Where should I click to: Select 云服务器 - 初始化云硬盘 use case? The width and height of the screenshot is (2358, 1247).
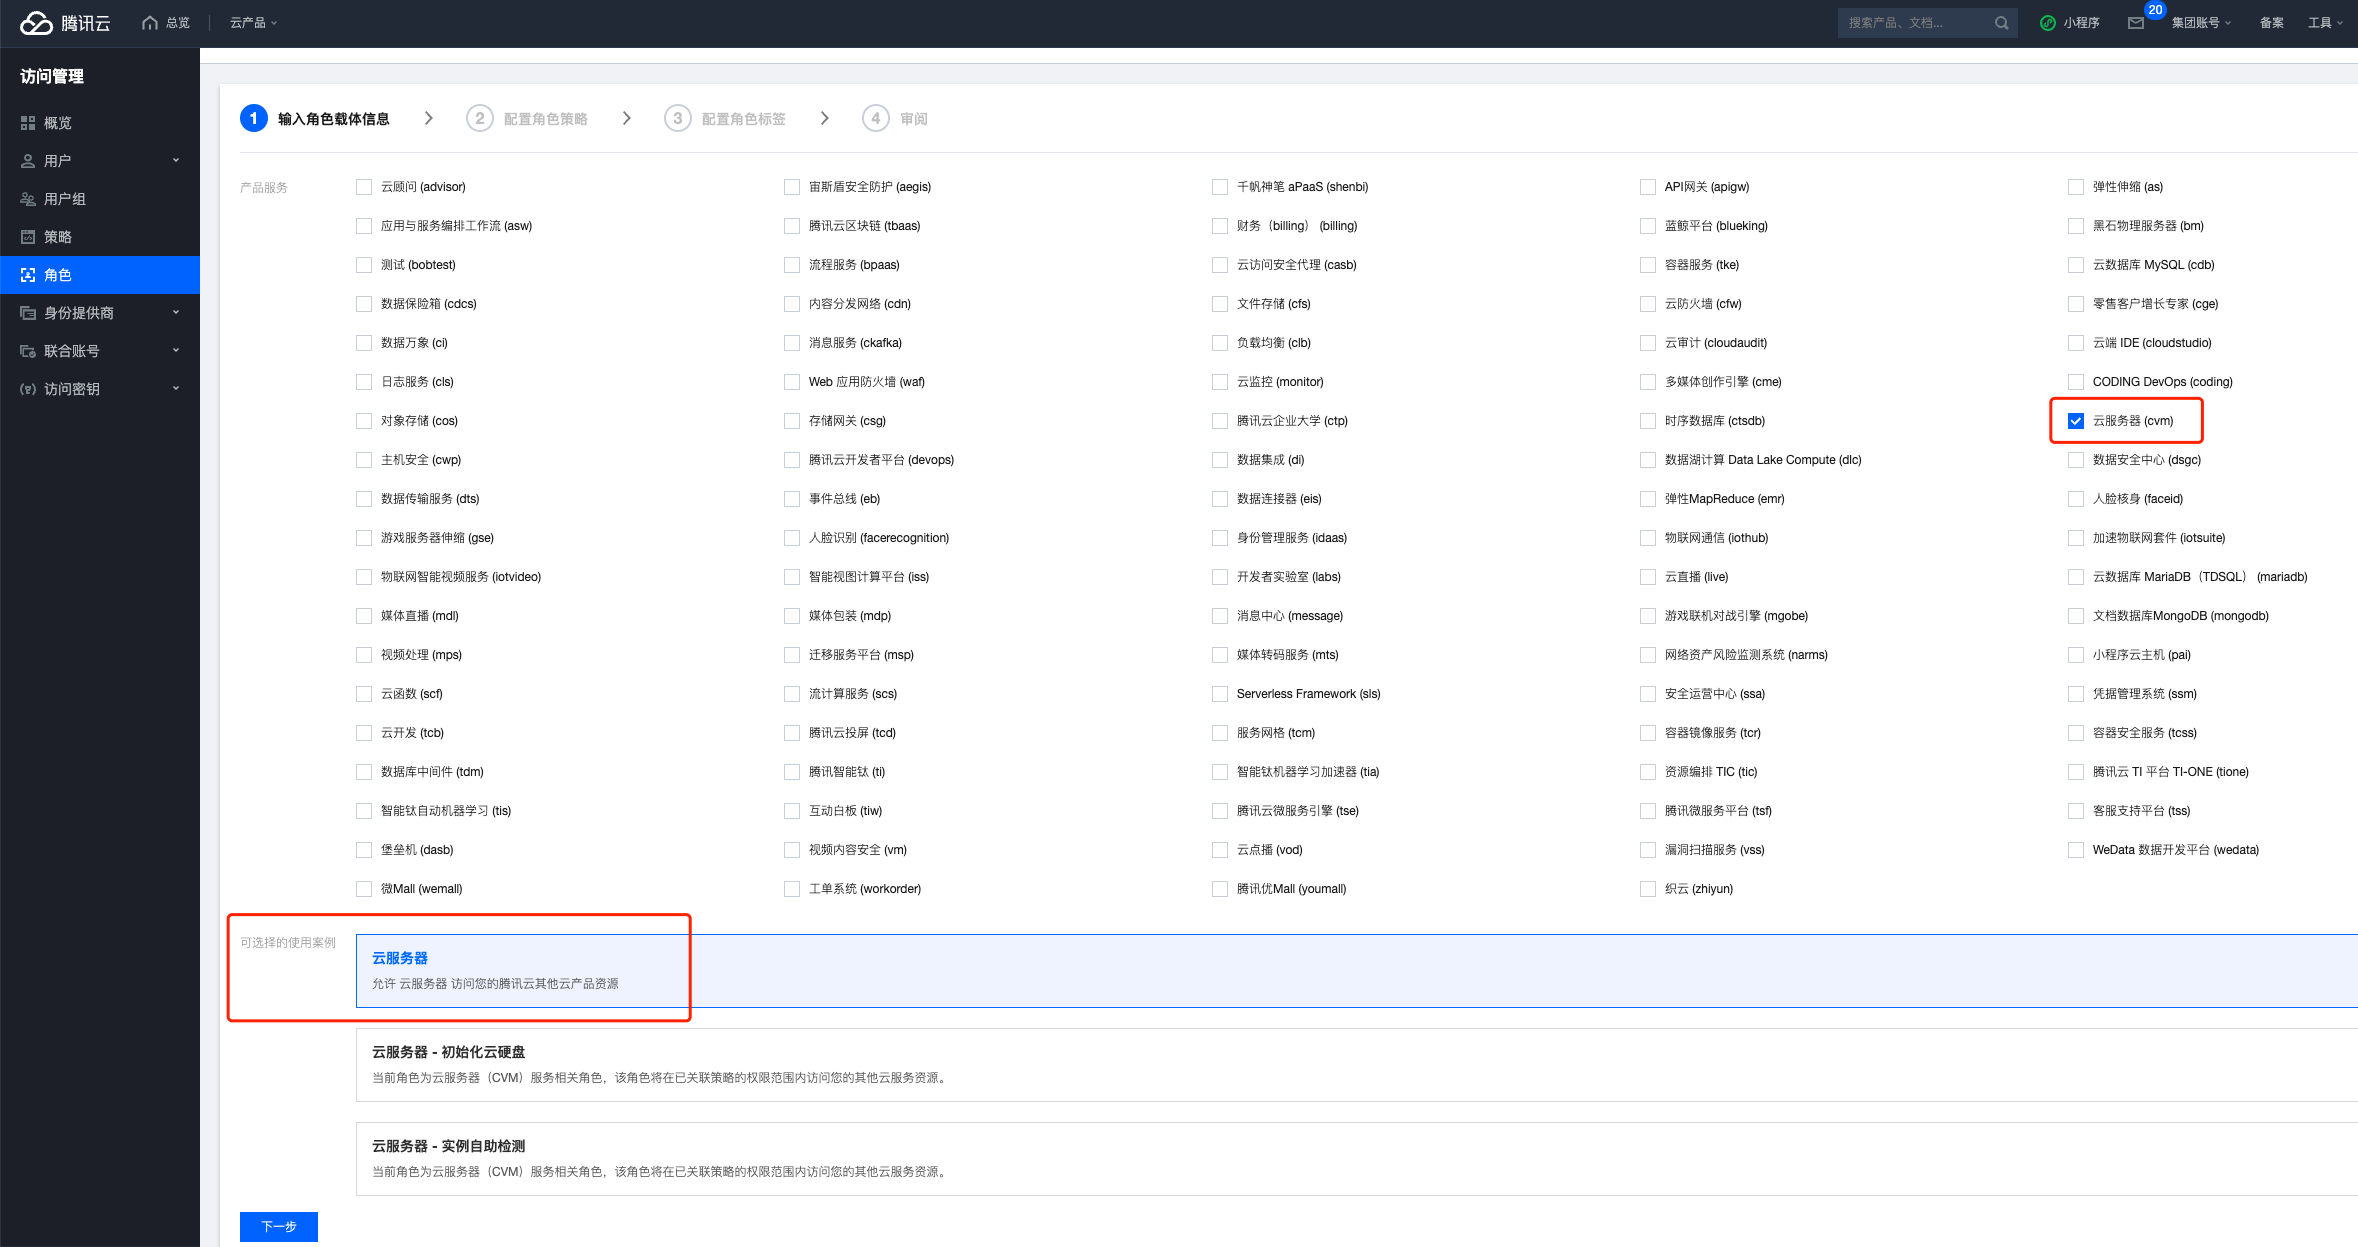1357,1065
